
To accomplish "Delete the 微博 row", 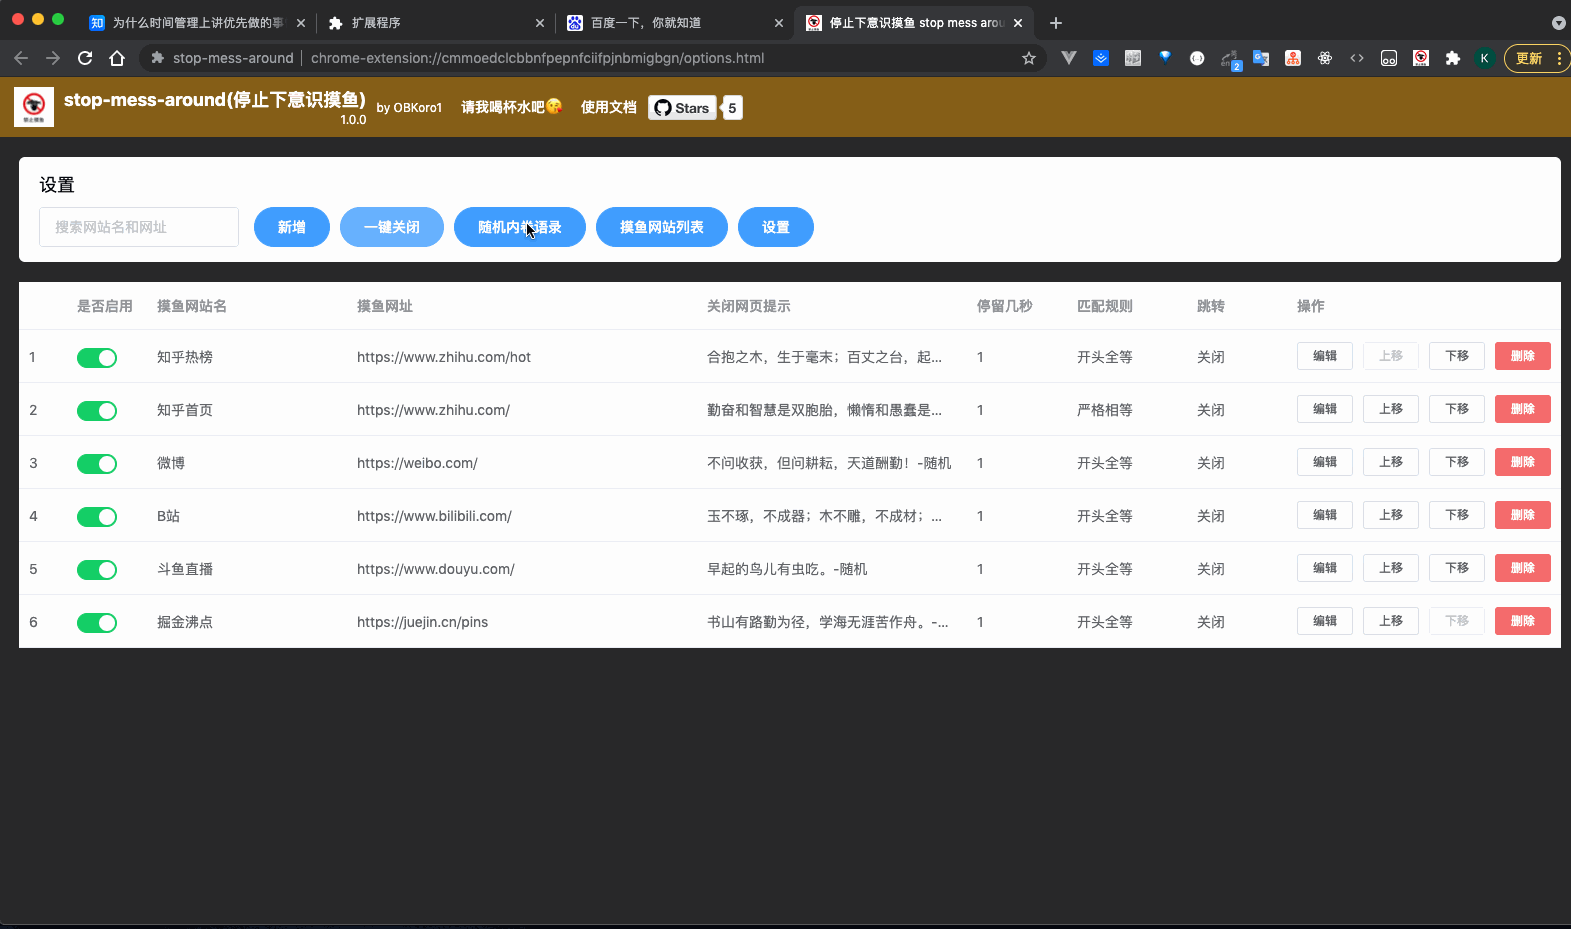I will (x=1523, y=462).
